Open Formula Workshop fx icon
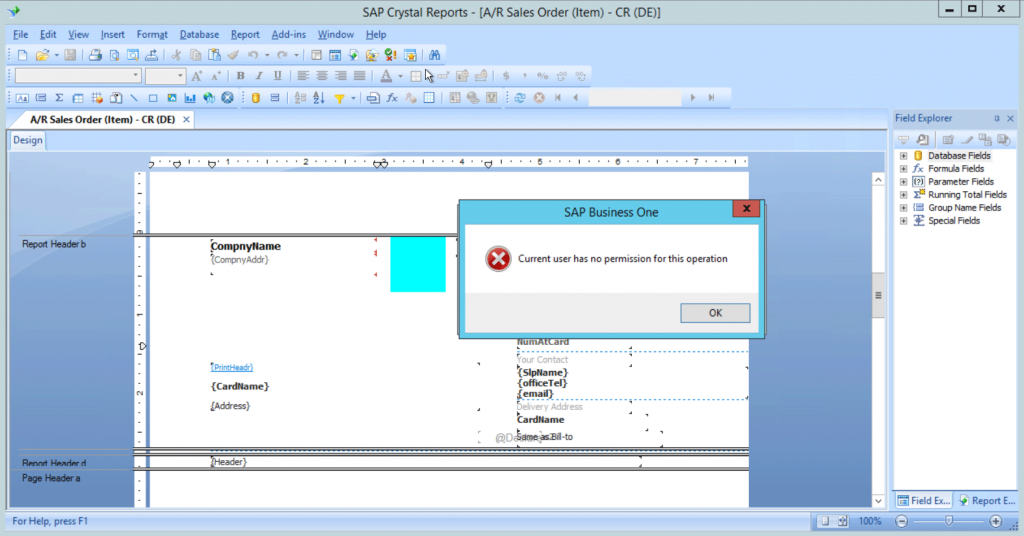1024x536 pixels. [392, 98]
